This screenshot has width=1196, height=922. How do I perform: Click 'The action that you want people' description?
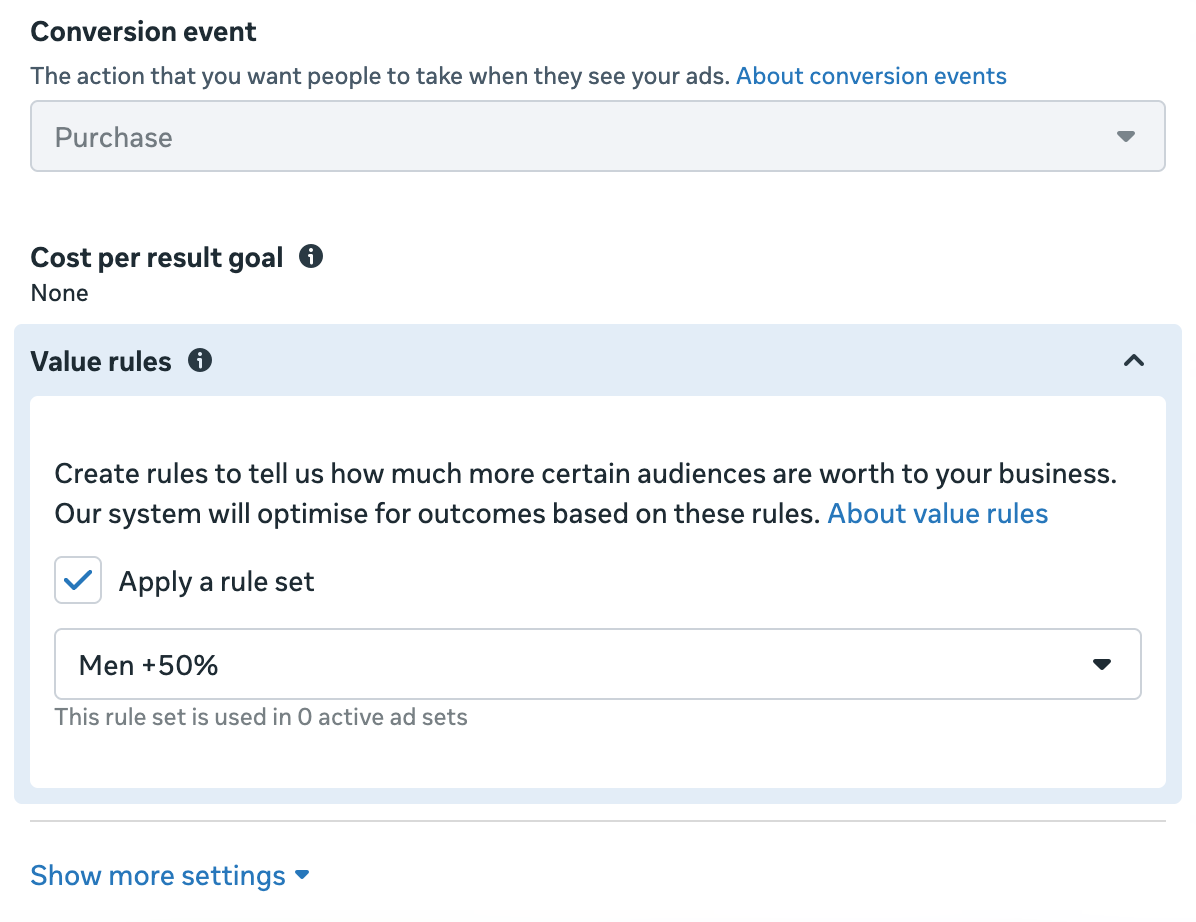[381, 76]
